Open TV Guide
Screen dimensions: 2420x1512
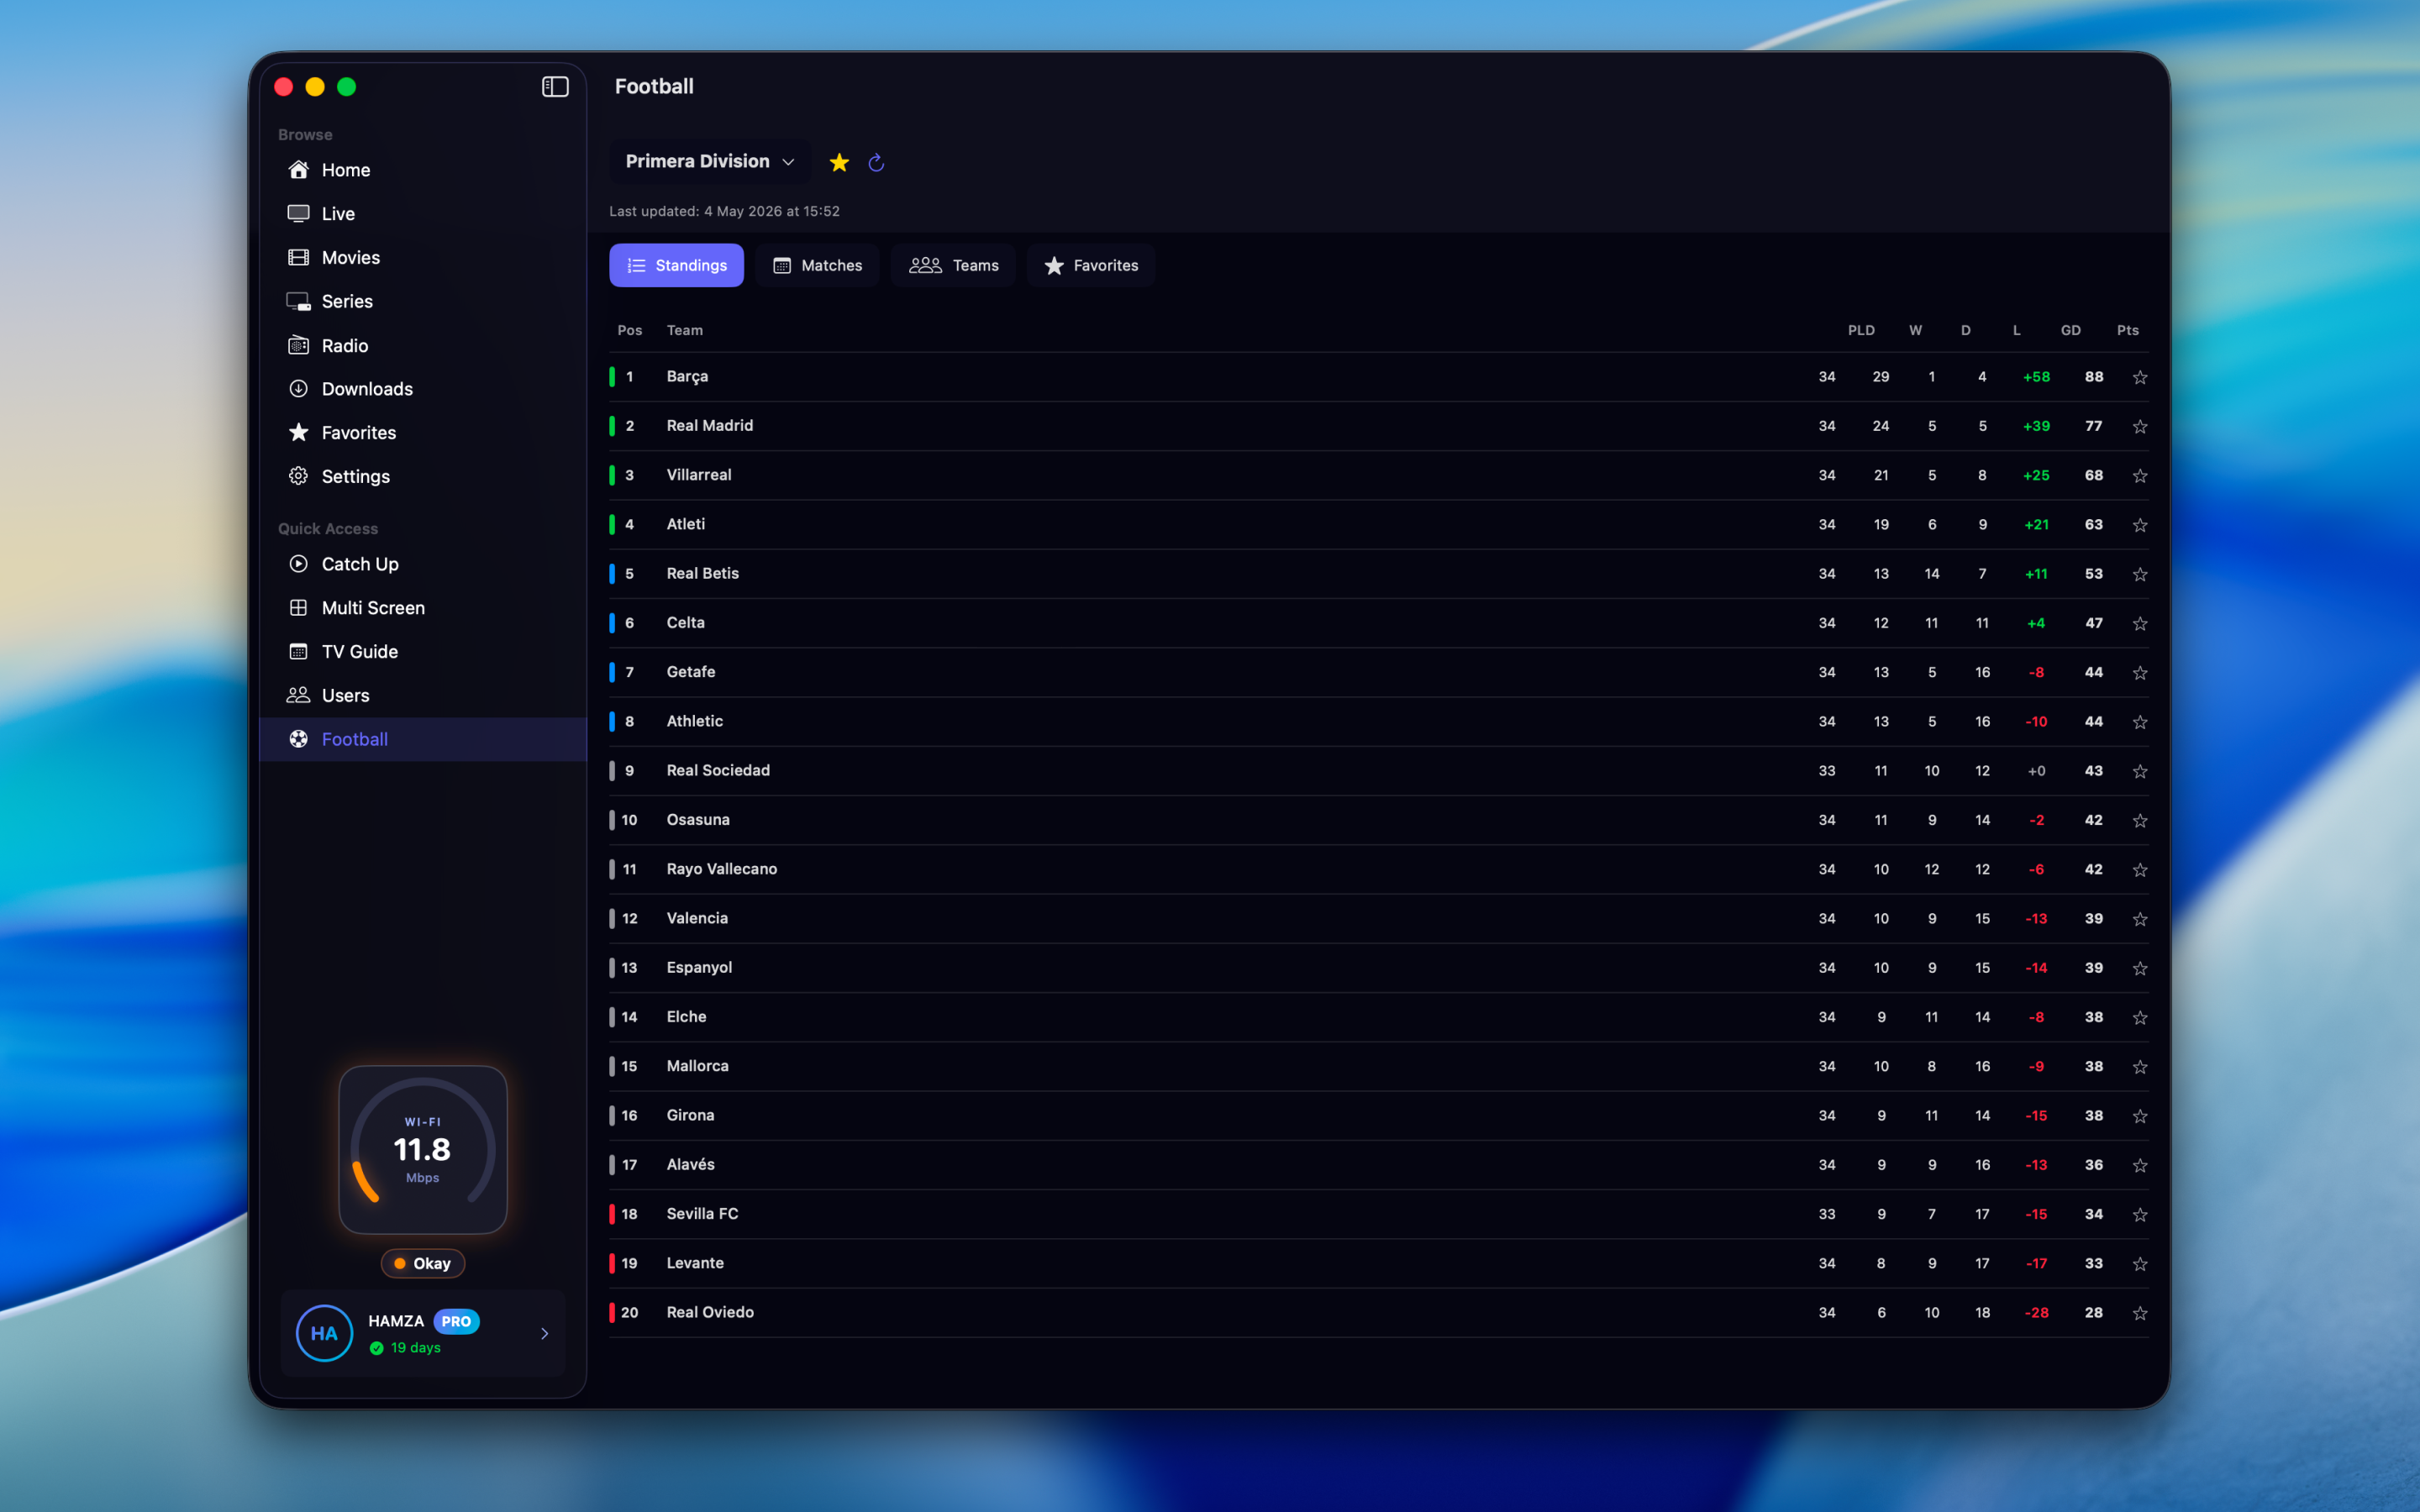pos(423,652)
